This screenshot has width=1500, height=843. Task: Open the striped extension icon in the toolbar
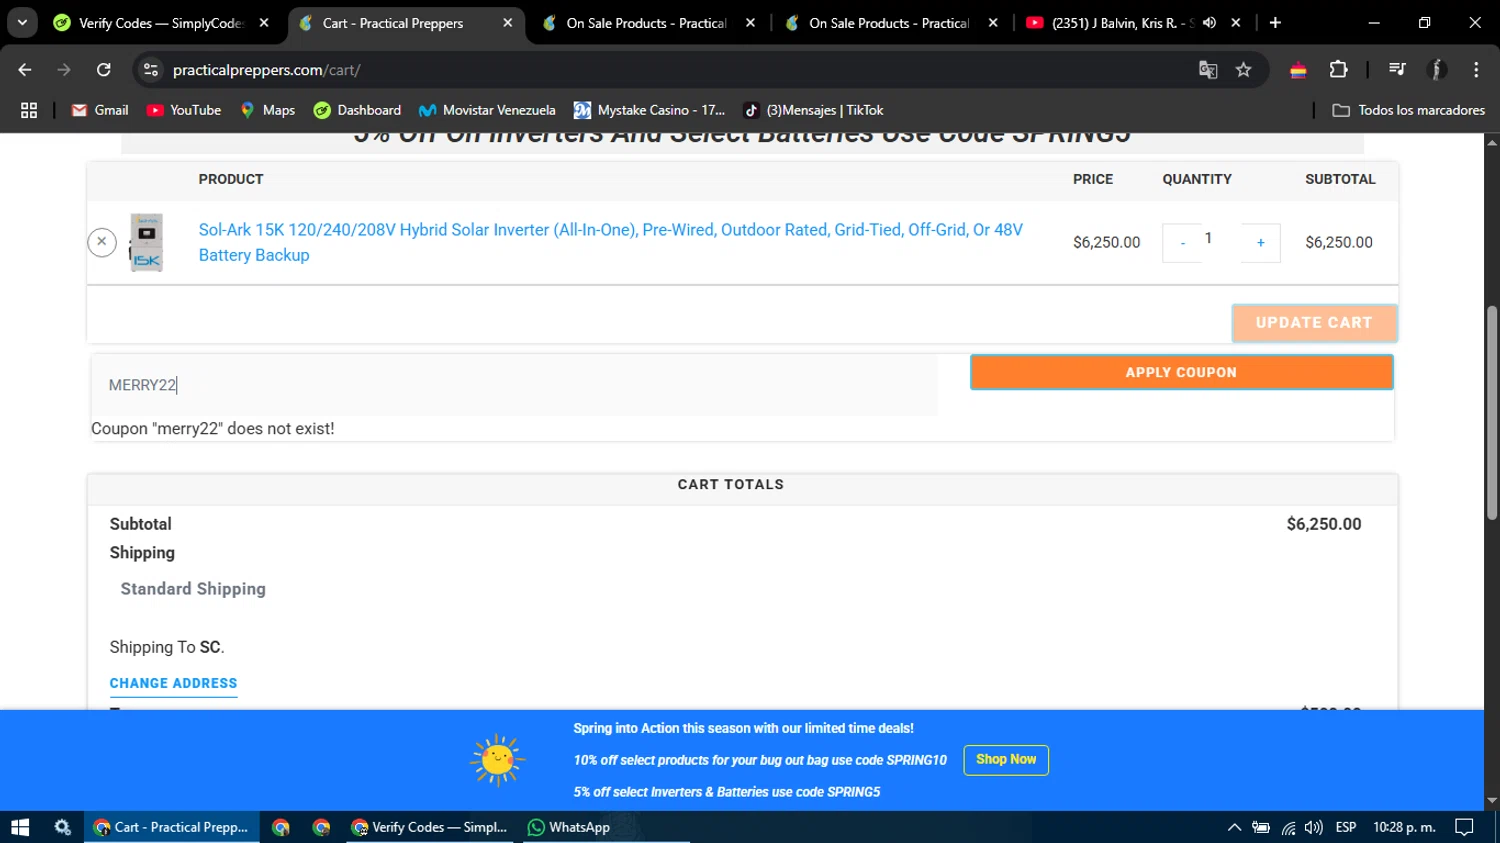pos(1298,70)
